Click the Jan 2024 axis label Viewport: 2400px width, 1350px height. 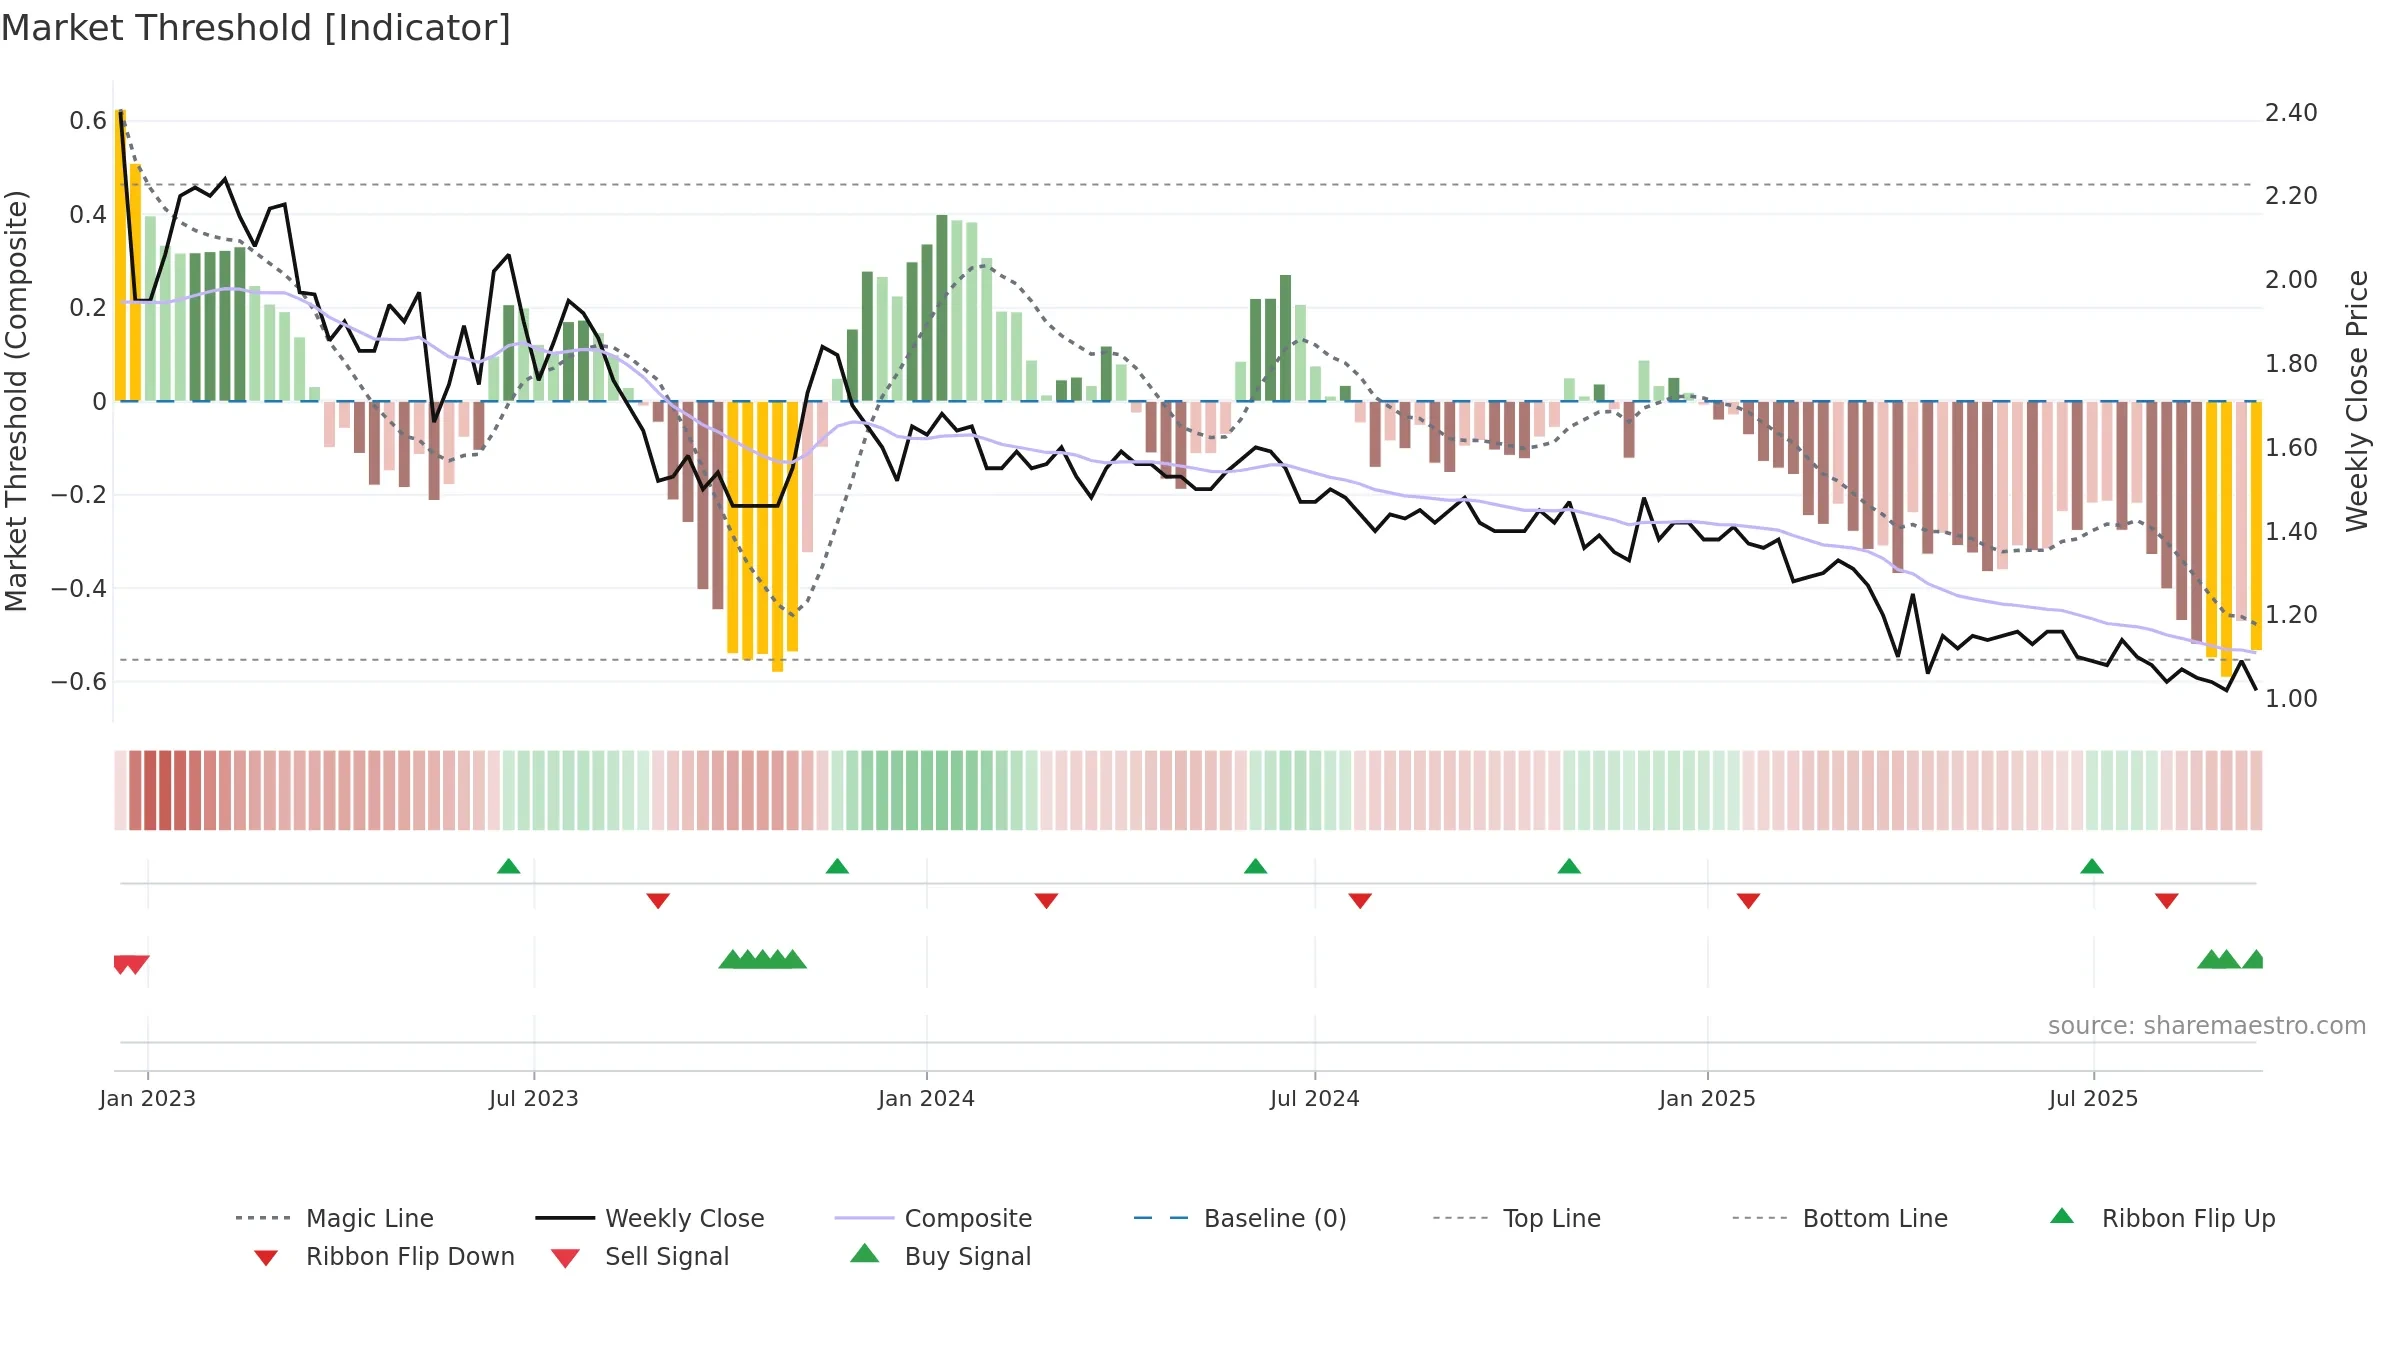[926, 1098]
